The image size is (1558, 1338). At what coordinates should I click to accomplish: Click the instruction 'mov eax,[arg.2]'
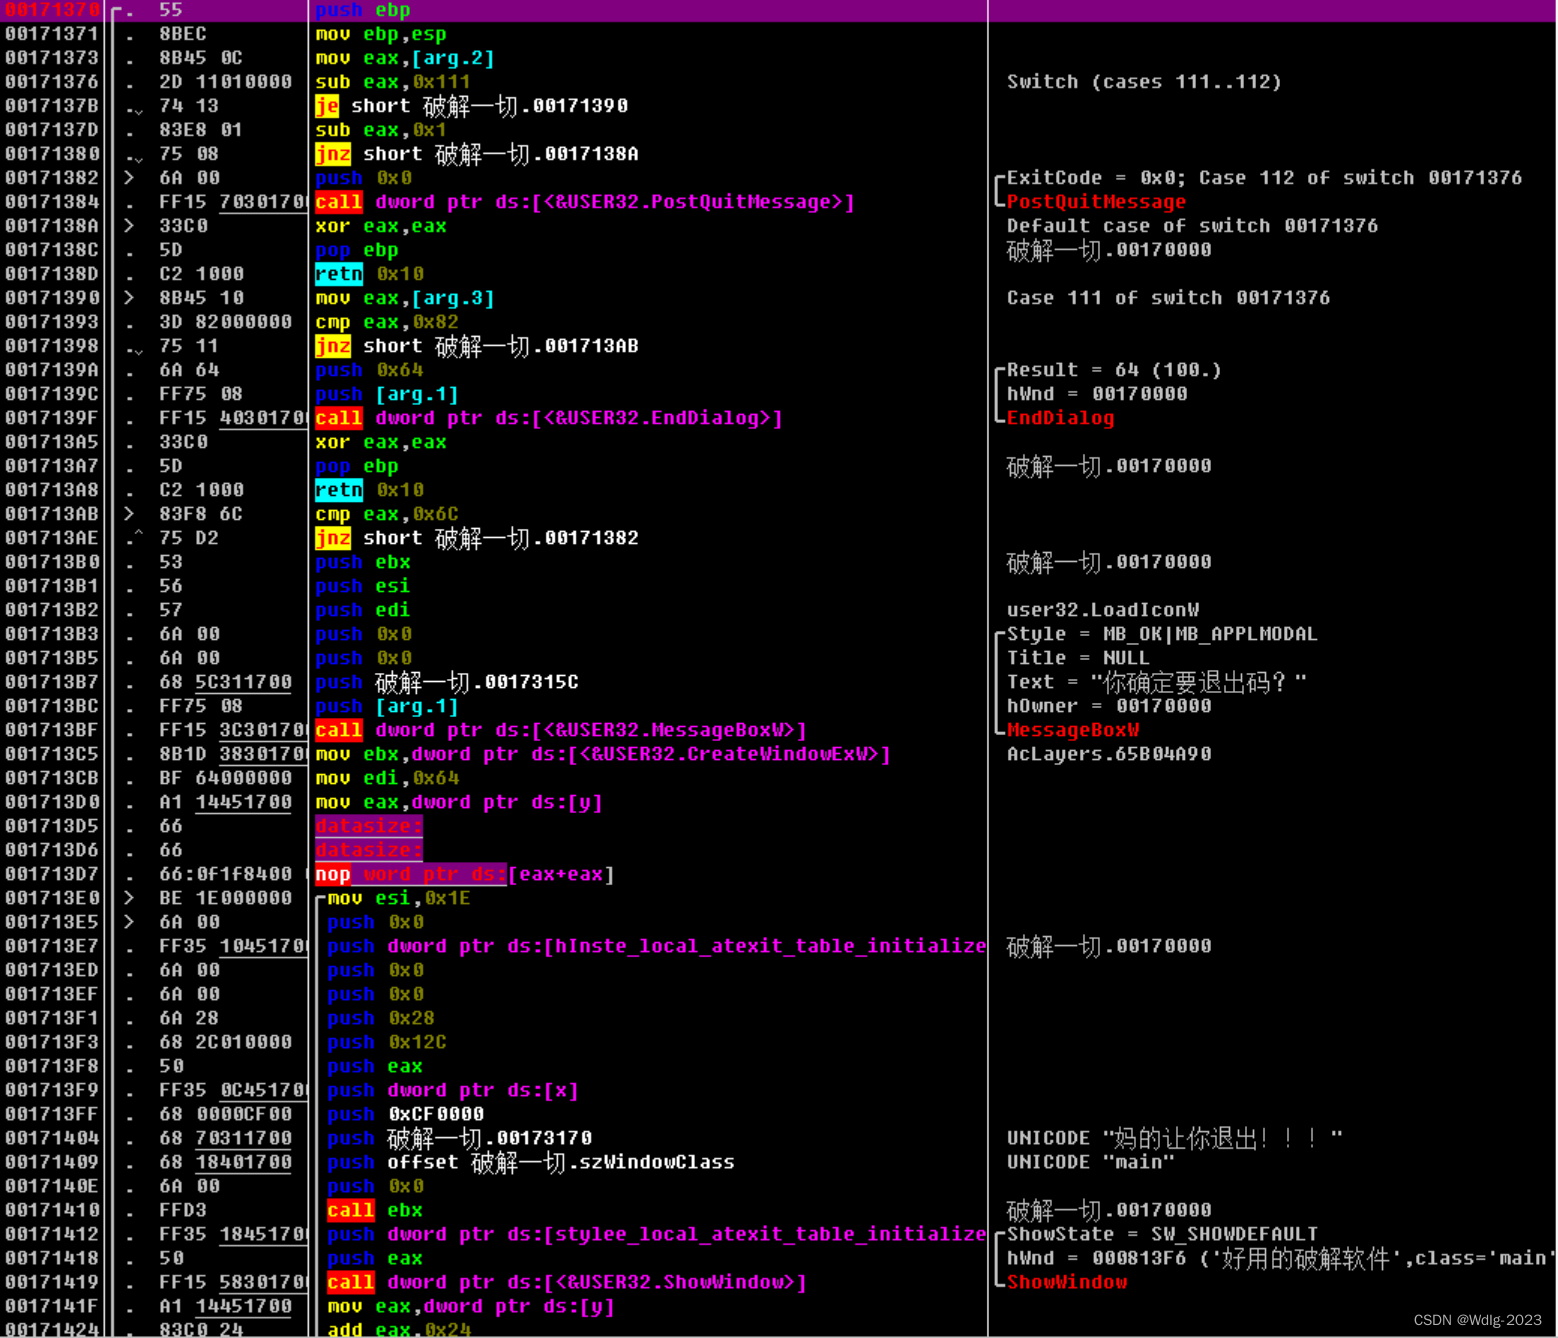pyautogui.click(x=405, y=58)
